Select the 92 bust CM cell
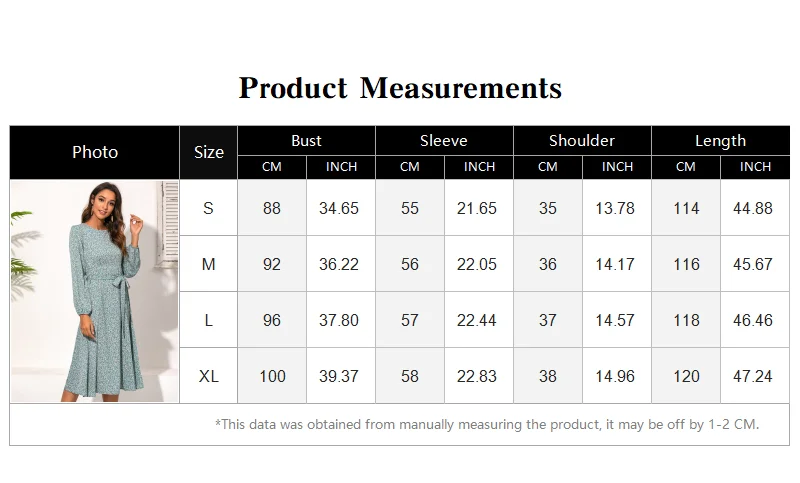 click(x=272, y=264)
